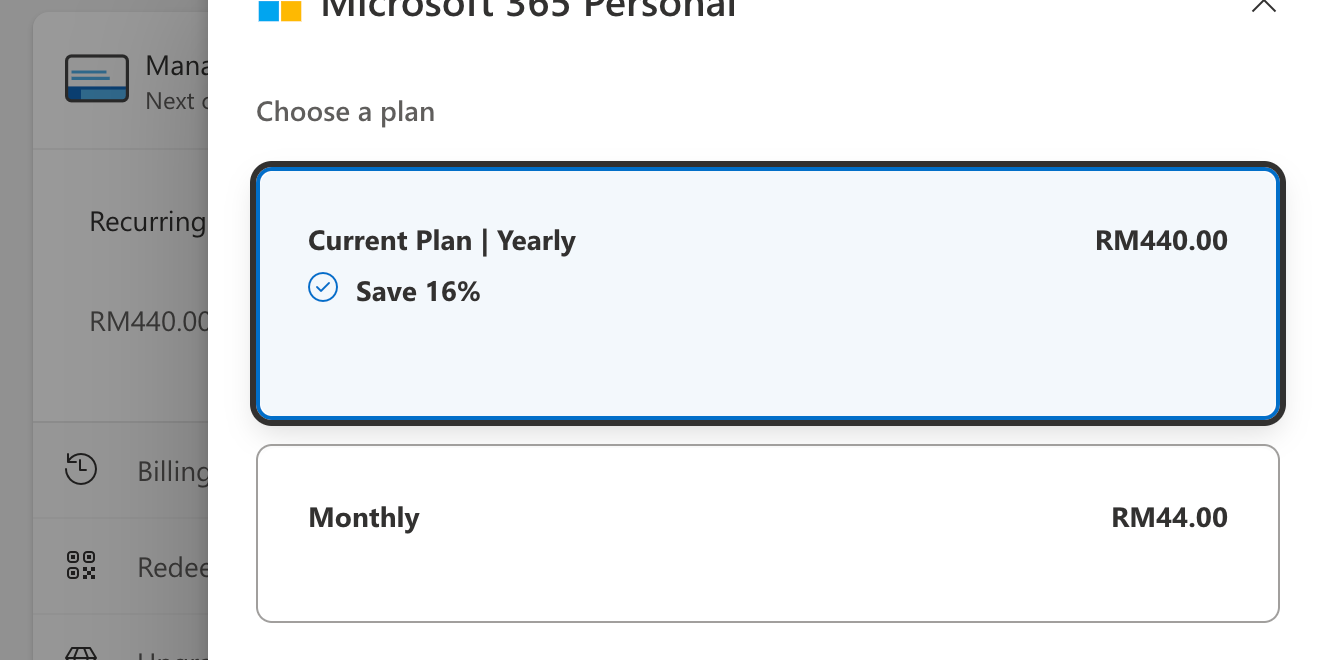This screenshot has width=1326, height=660.
Task: Click the Choose a plan heading
Action: 345,112
